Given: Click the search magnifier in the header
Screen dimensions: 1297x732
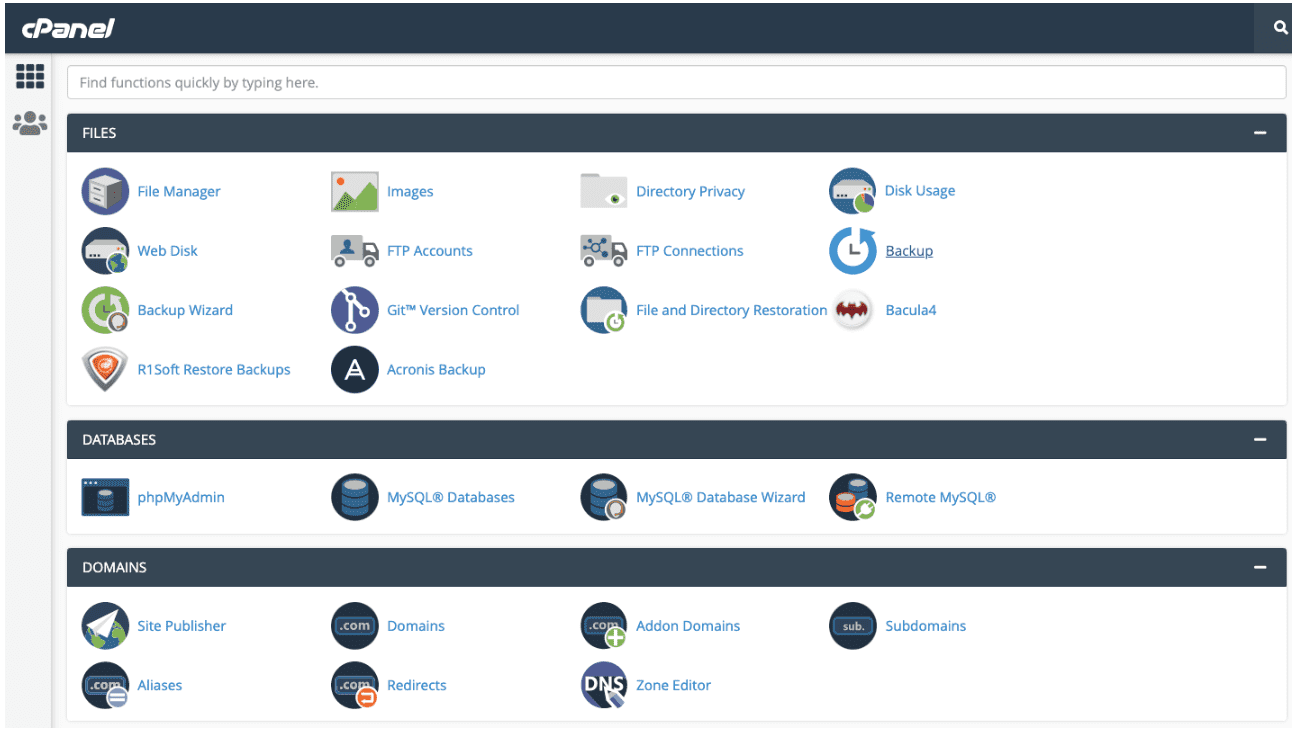Looking at the screenshot, I should pos(1280,28).
